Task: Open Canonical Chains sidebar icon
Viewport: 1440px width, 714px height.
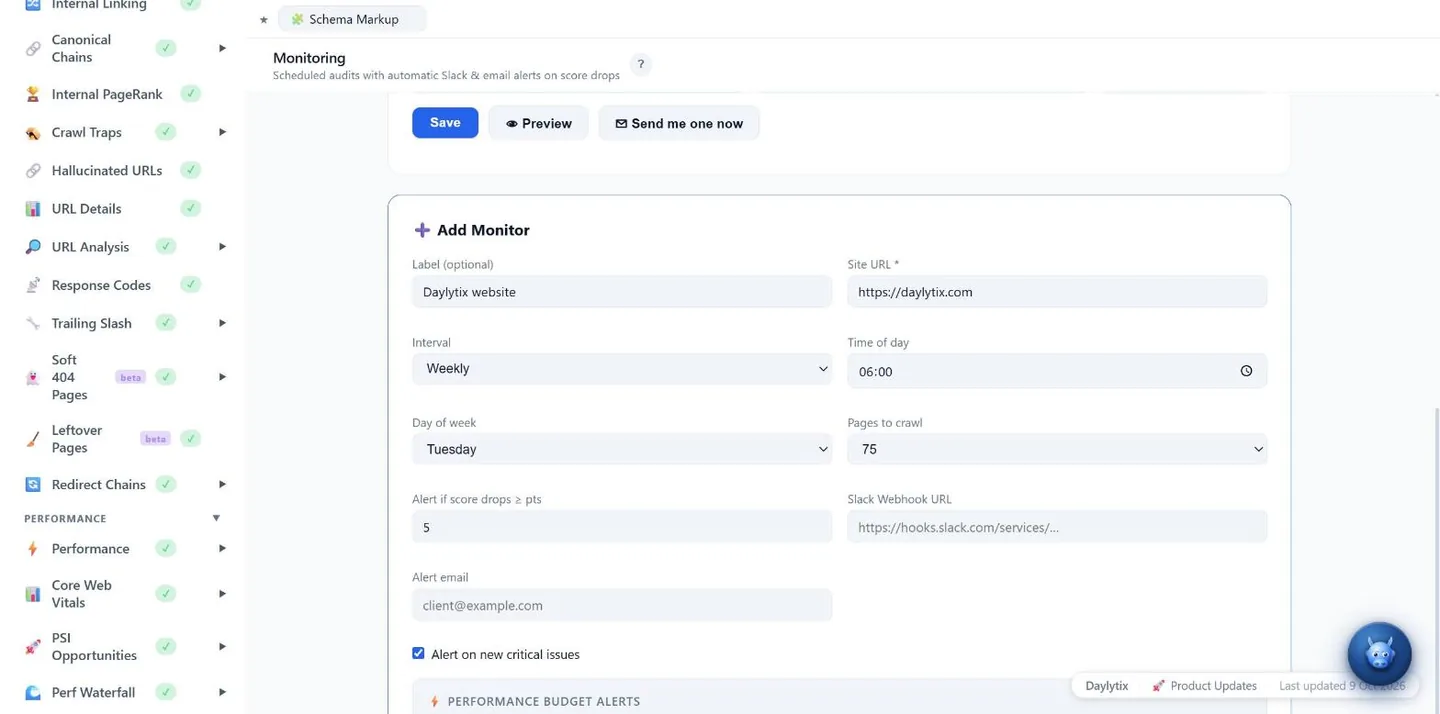Action: point(33,48)
